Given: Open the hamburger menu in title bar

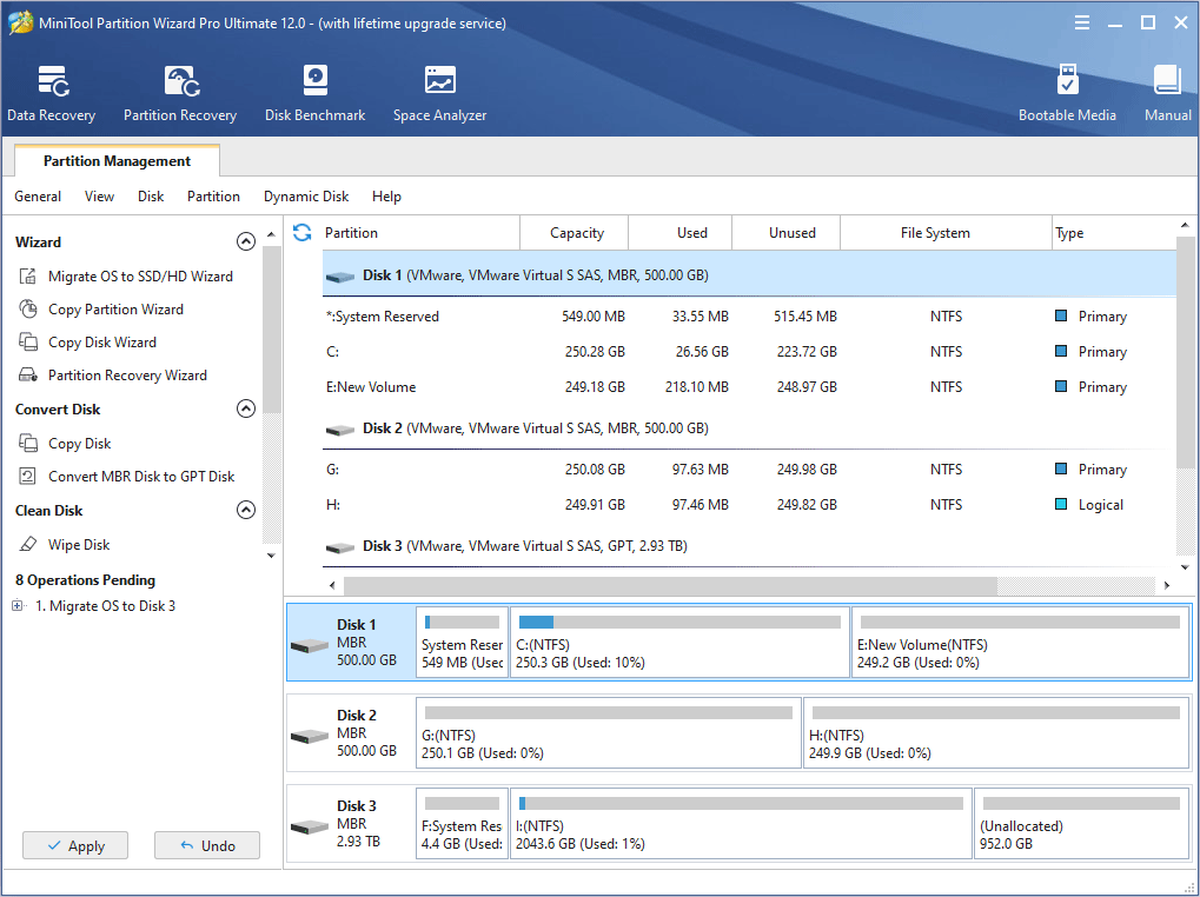Looking at the screenshot, I should [x=1082, y=23].
